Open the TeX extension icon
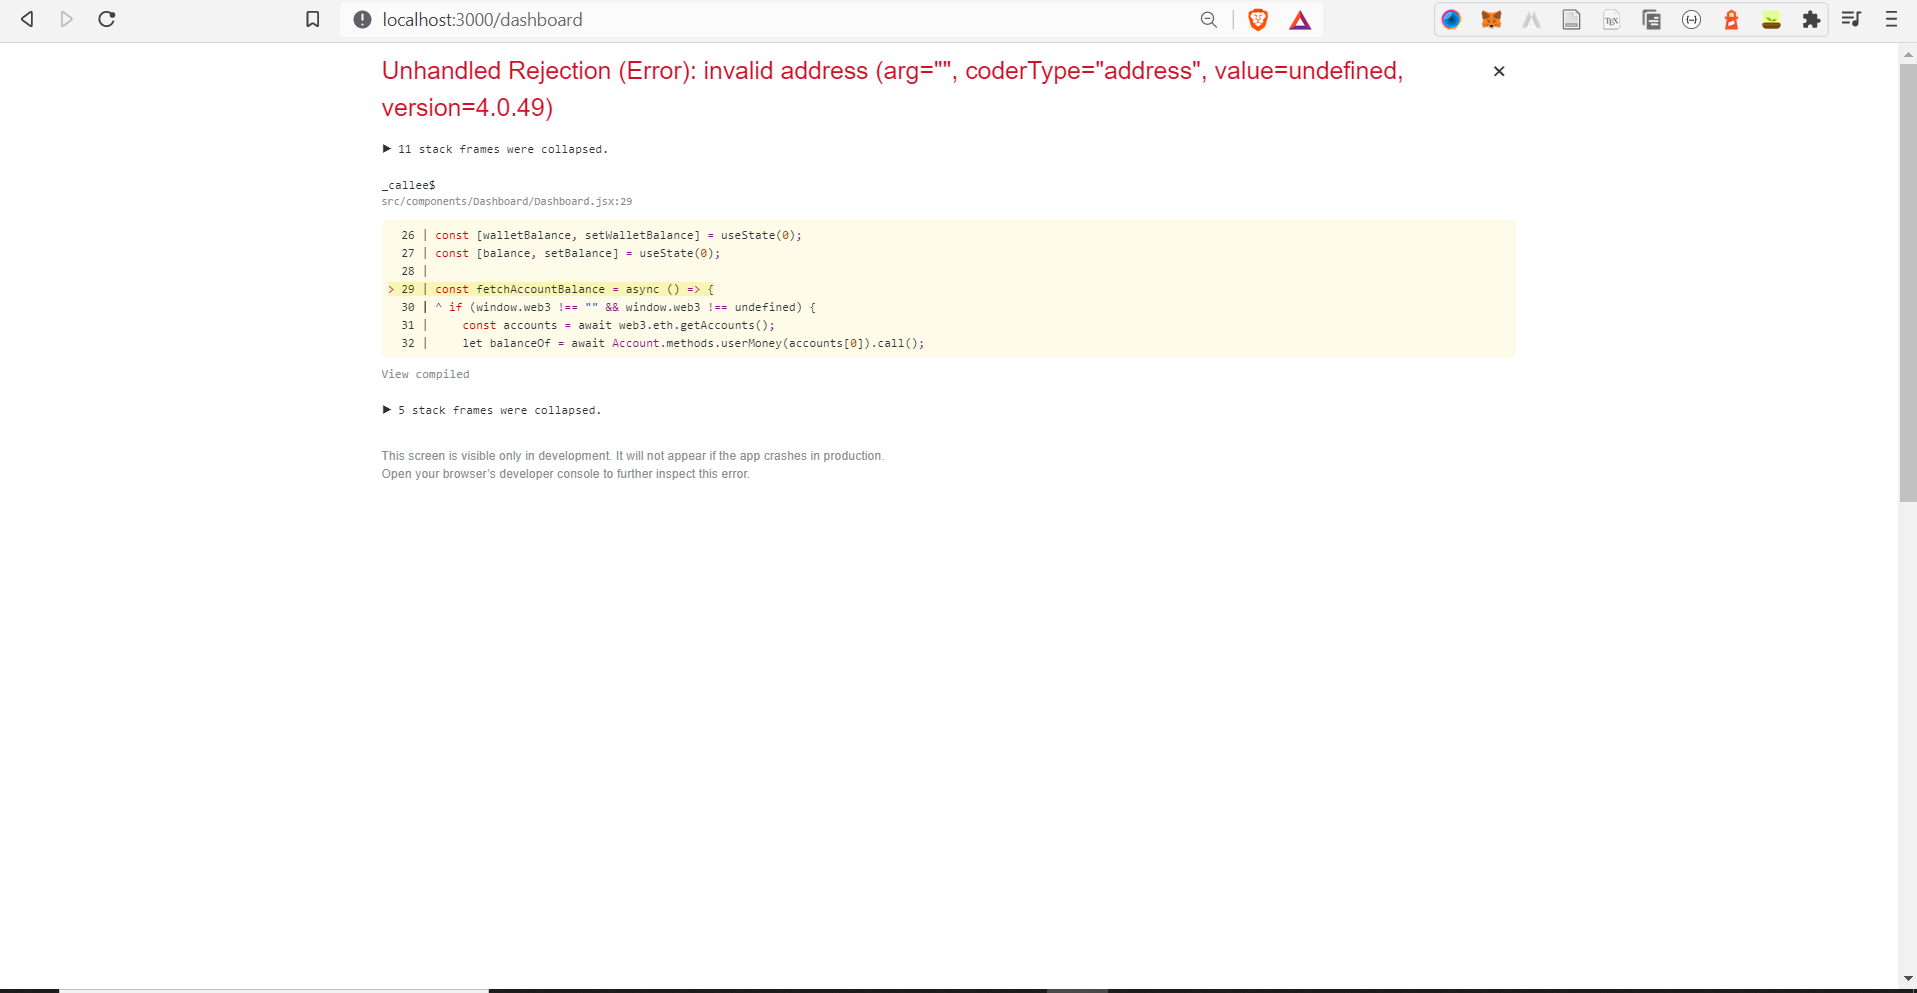Image resolution: width=1917 pixels, height=993 pixels. click(1612, 19)
